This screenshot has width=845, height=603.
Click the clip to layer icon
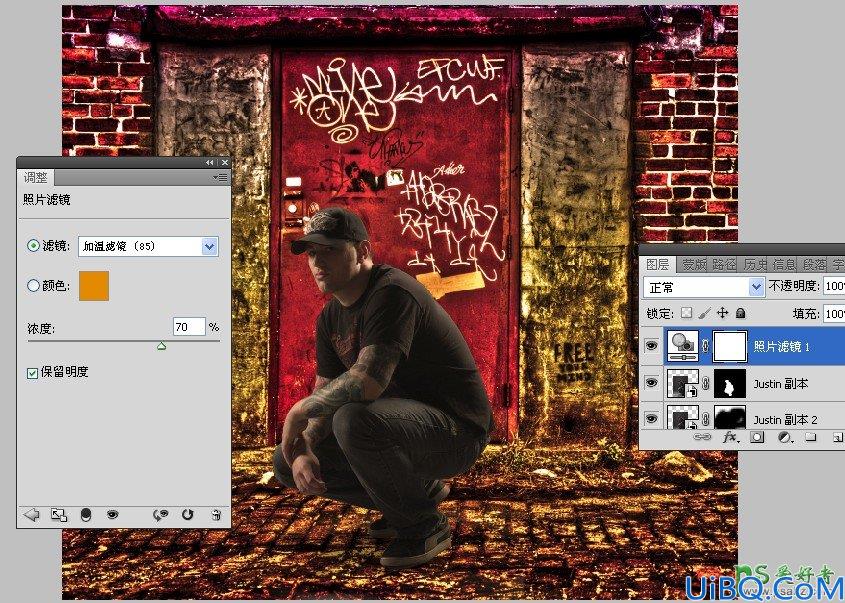pyautogui.click(x=86, y=515)
